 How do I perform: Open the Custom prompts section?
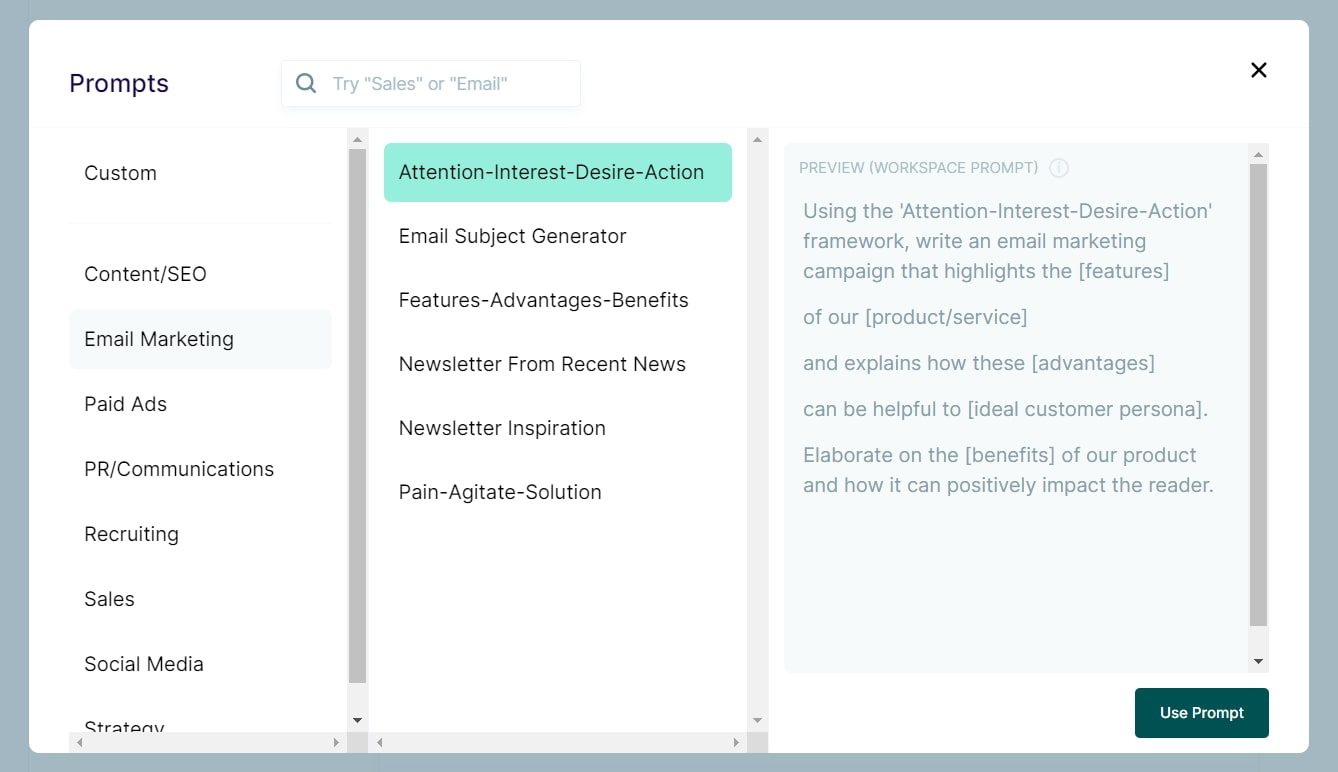tap(120, 173)
